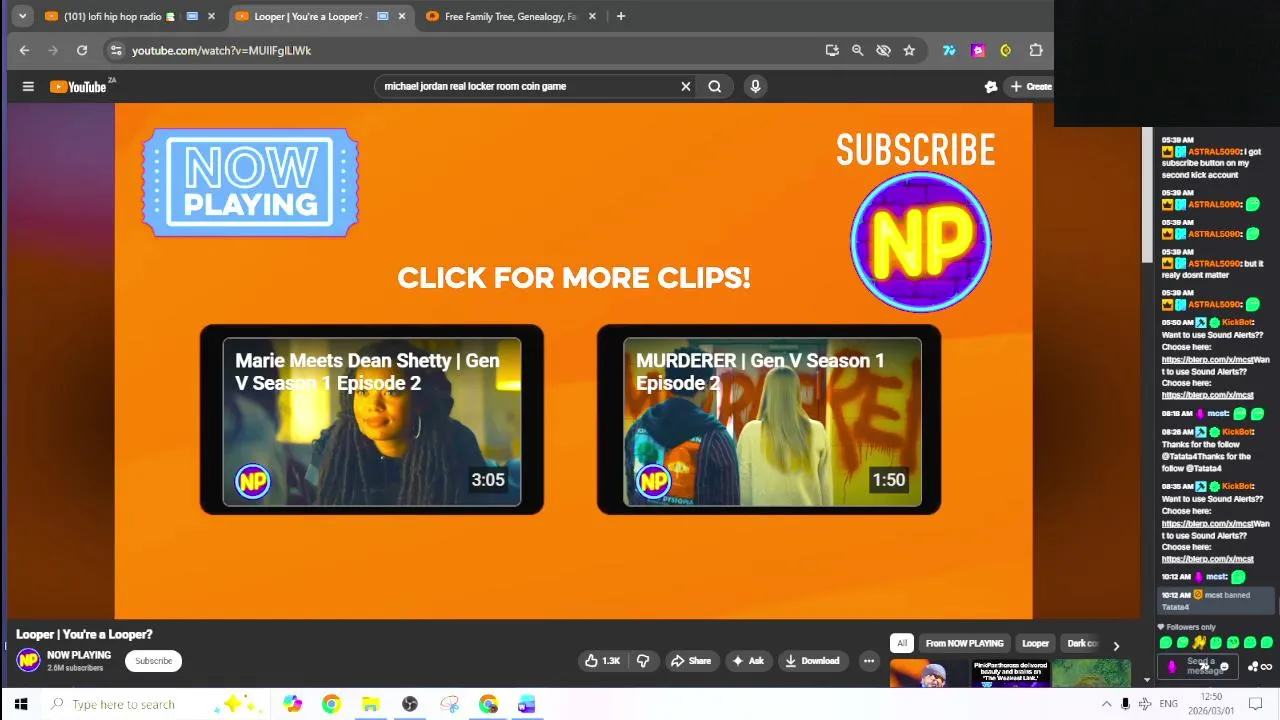Open the tab search dropdown arrow

tap(22, 16)
